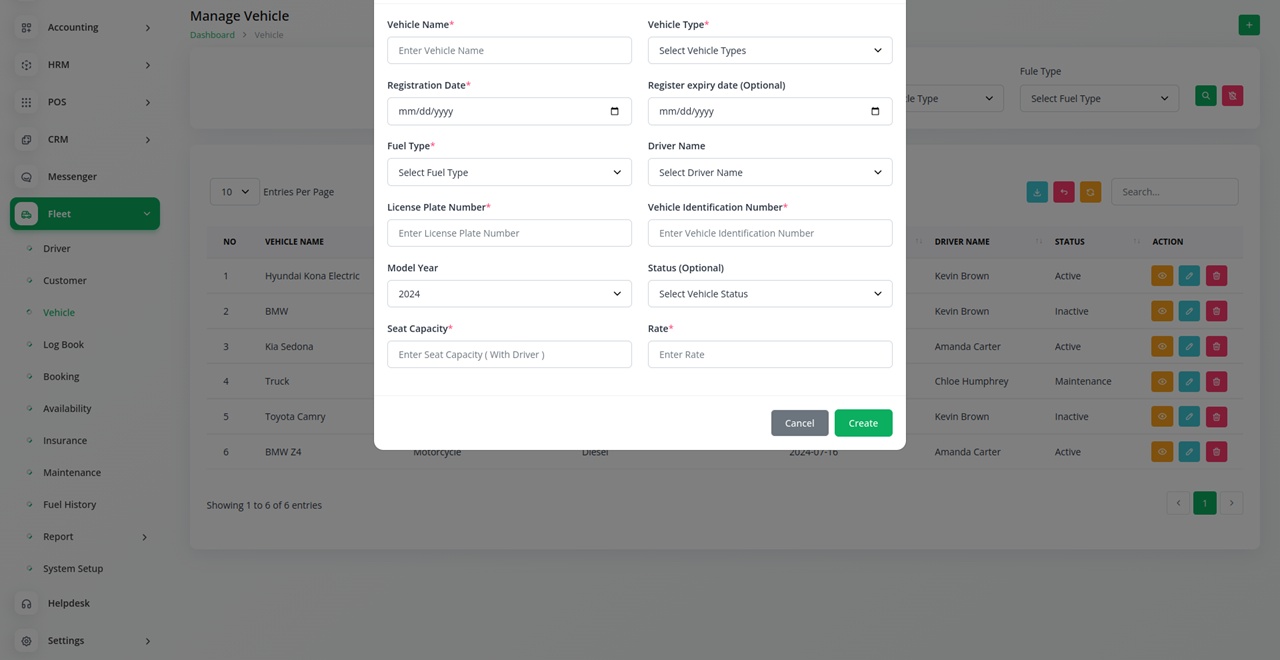Click the Messenger sidebar icon
This screenshot has height=660, width=1280.
pyautogui.click(x=27, y=177)
